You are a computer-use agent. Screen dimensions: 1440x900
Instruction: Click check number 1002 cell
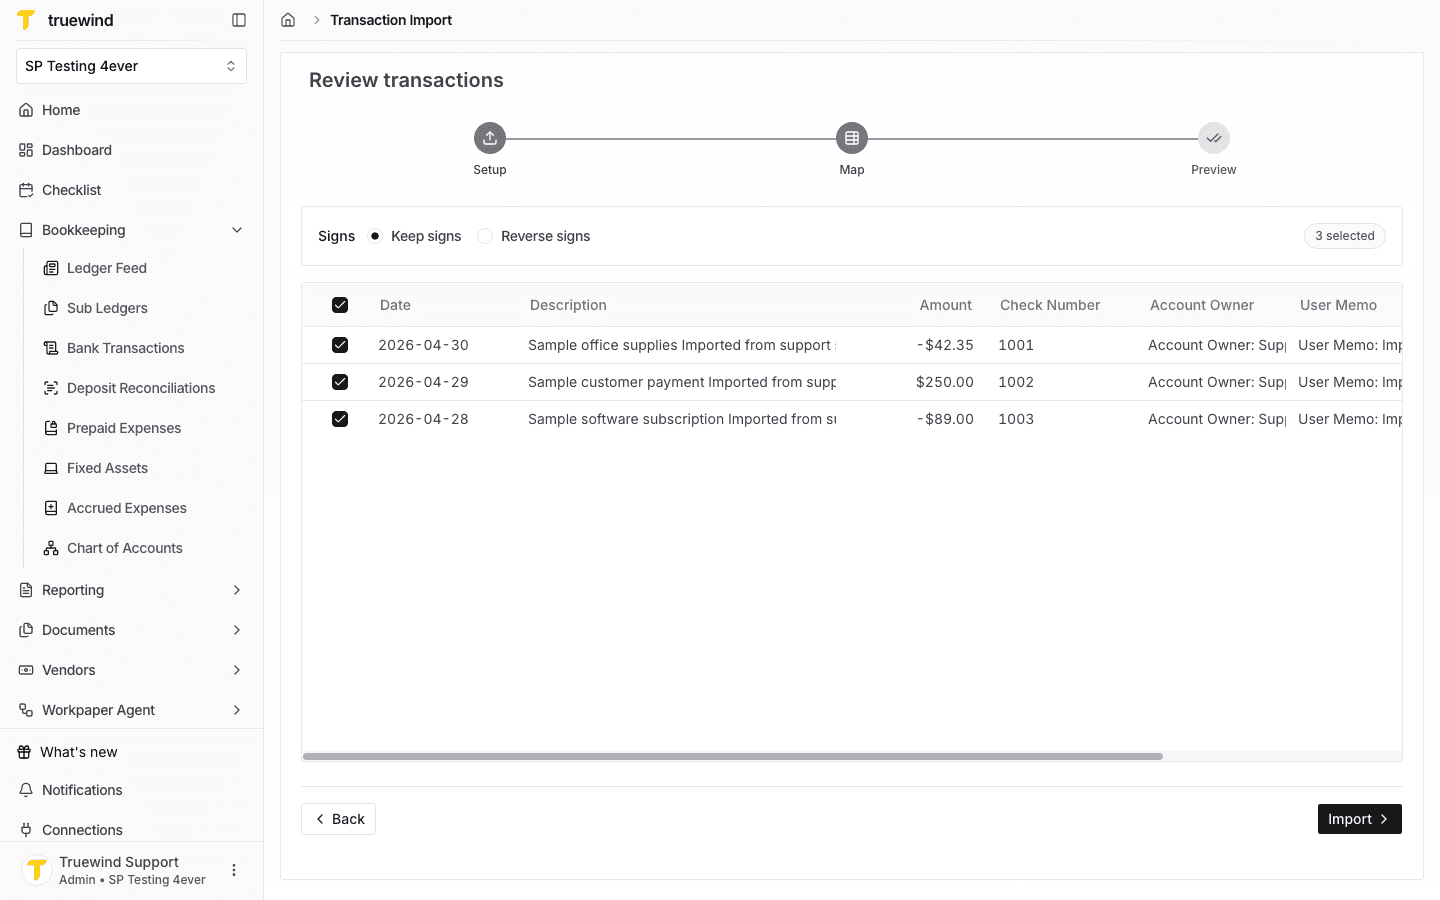(x=1016, y=382)
